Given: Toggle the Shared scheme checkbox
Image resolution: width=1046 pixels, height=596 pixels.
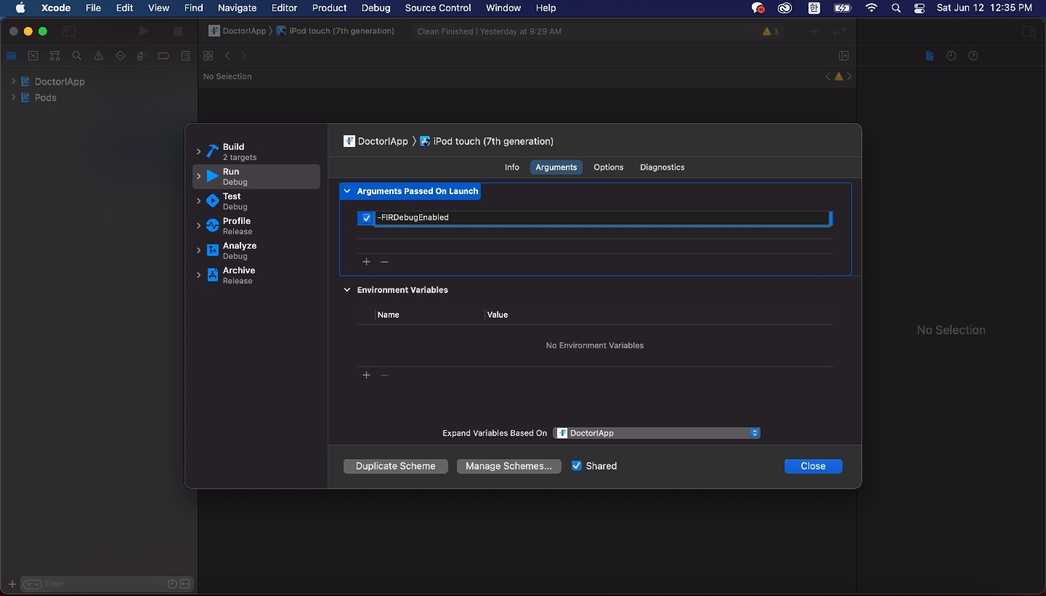Looking at the screenshot, I should pyautogui.click(x=576, y=466).
